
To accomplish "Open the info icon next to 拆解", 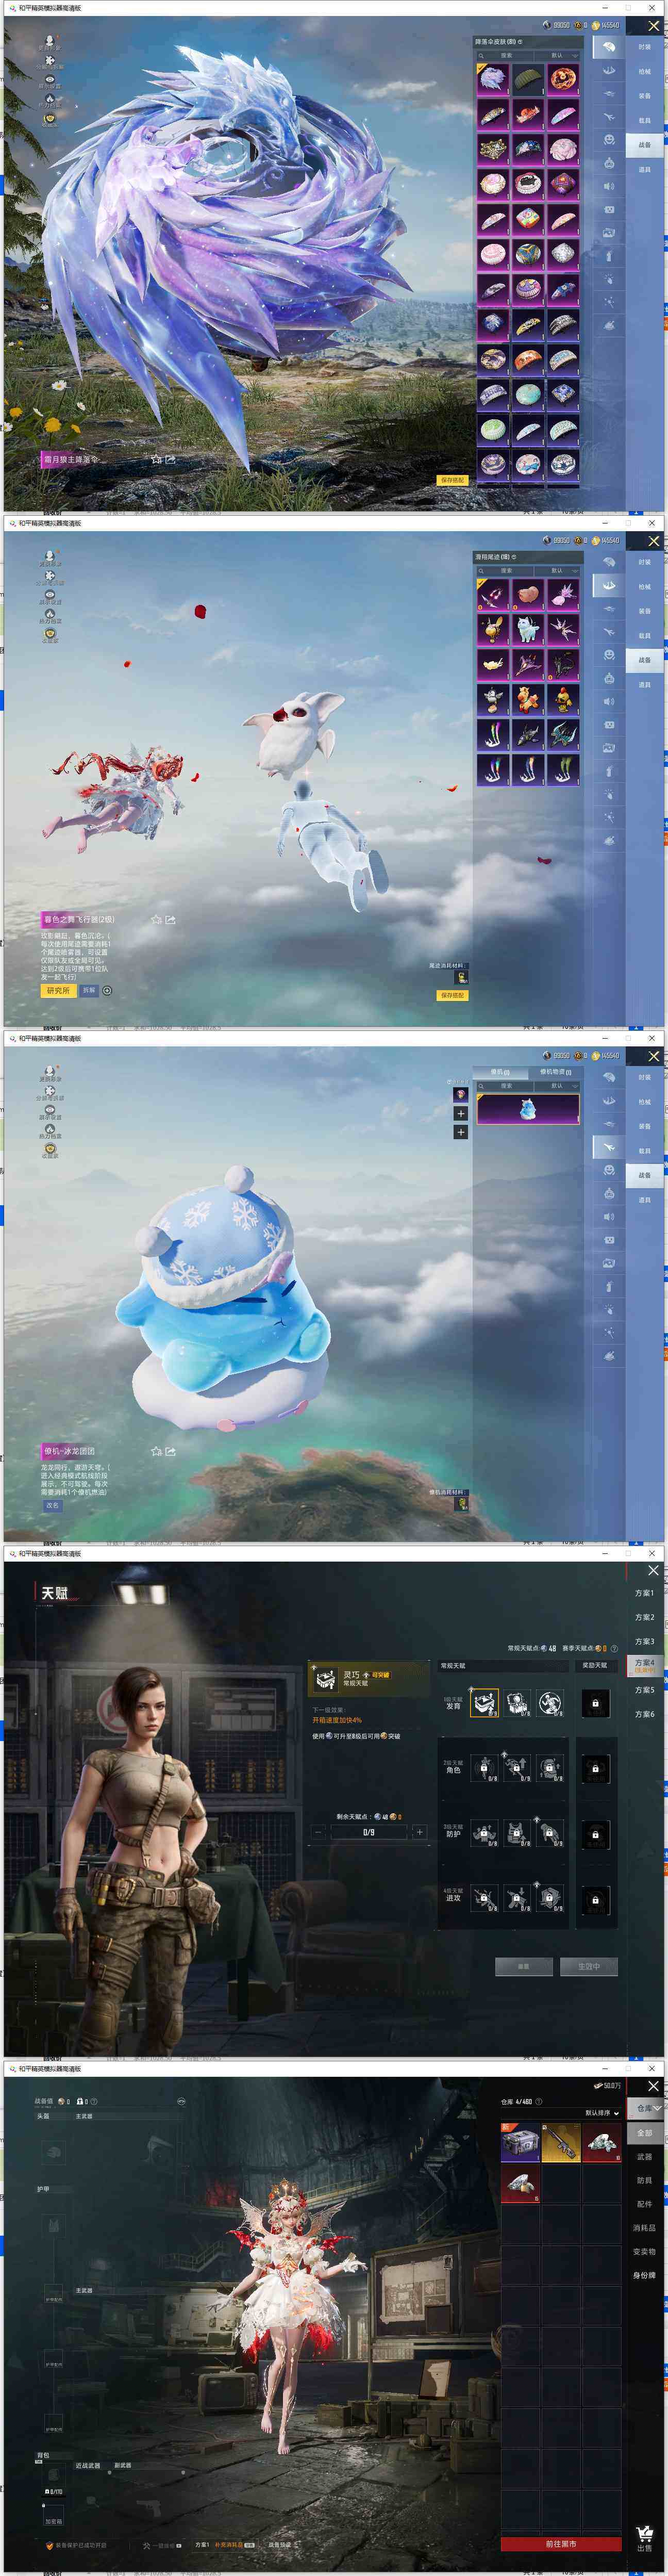I will click(107, 991).
